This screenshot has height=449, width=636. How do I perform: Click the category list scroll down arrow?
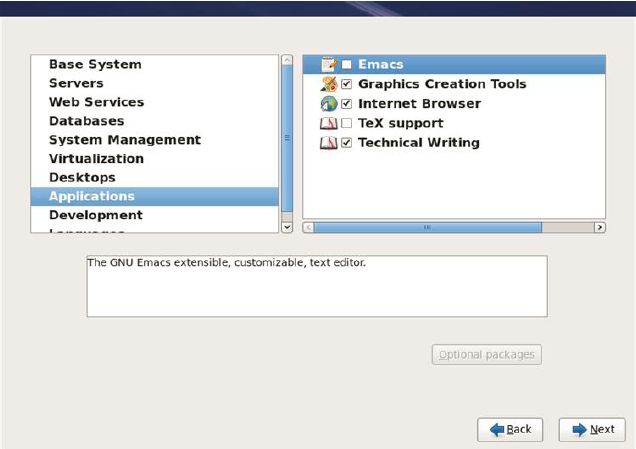pyautogui.click(x=287, y=227)
